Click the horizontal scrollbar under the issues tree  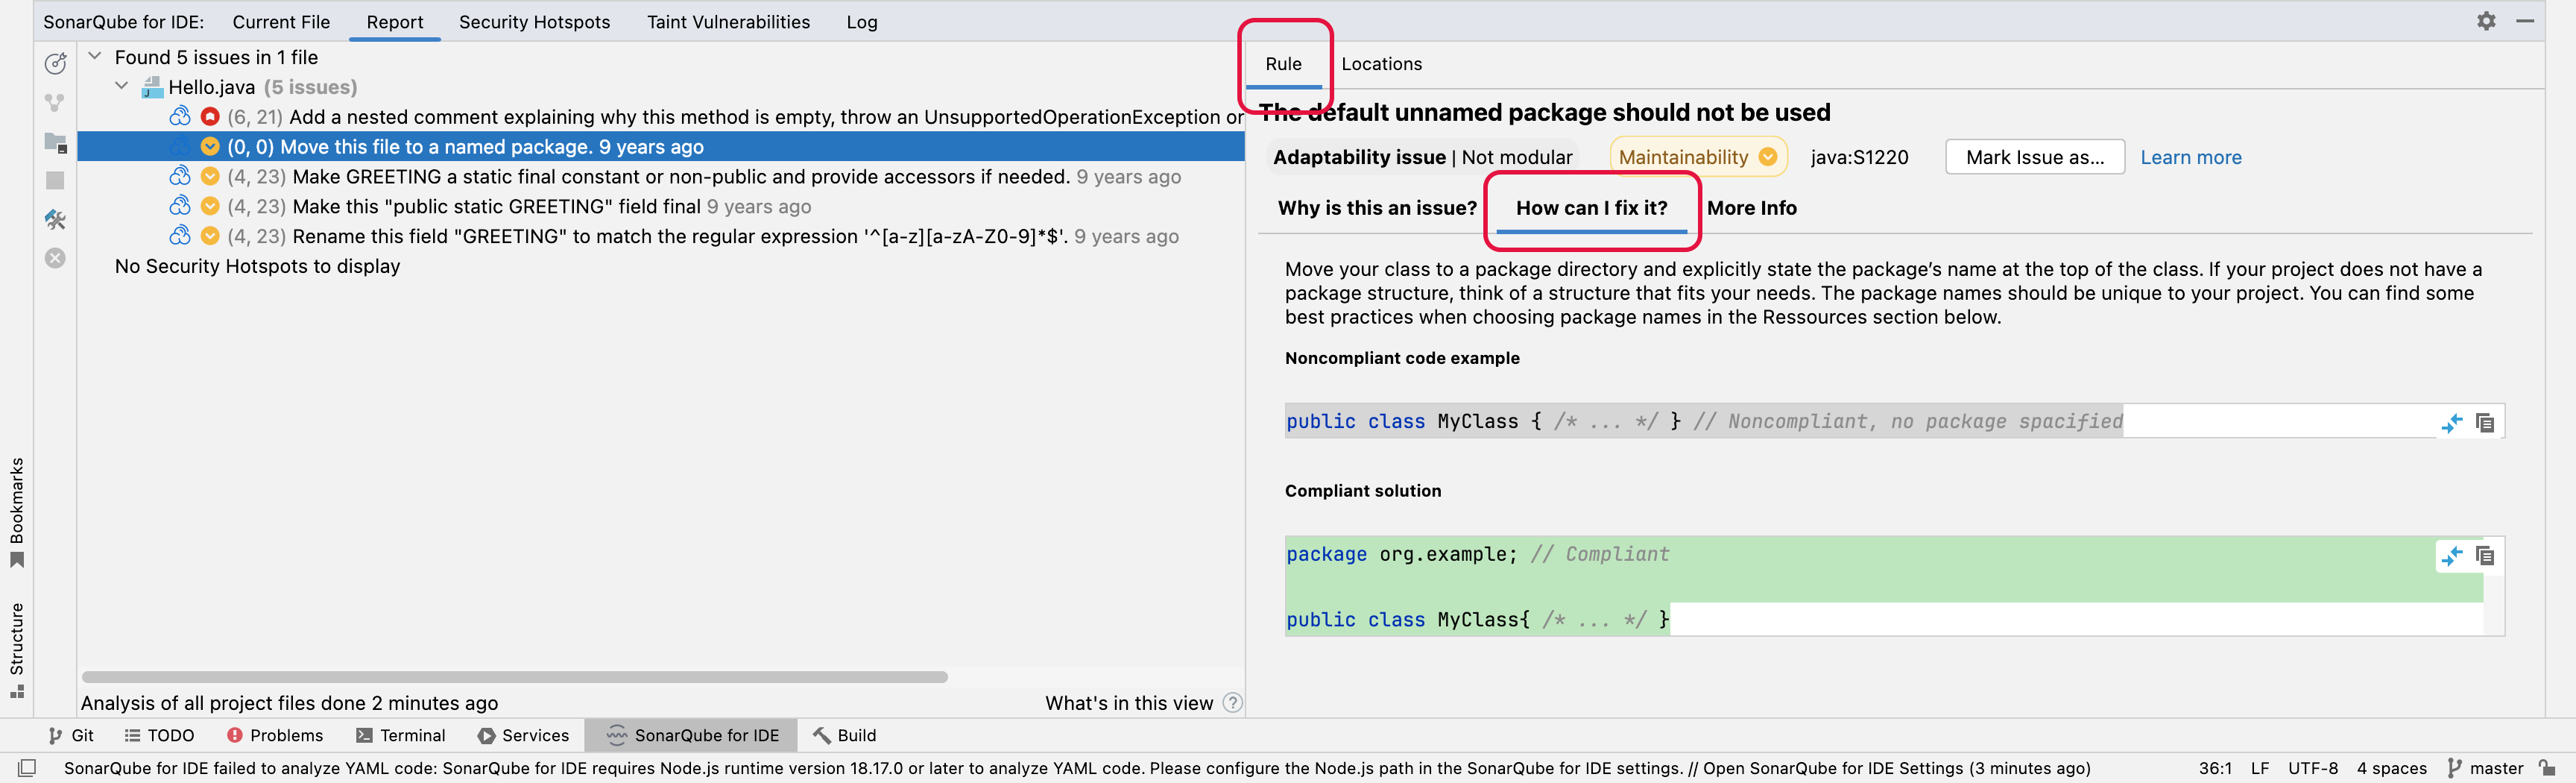point(514,677)
